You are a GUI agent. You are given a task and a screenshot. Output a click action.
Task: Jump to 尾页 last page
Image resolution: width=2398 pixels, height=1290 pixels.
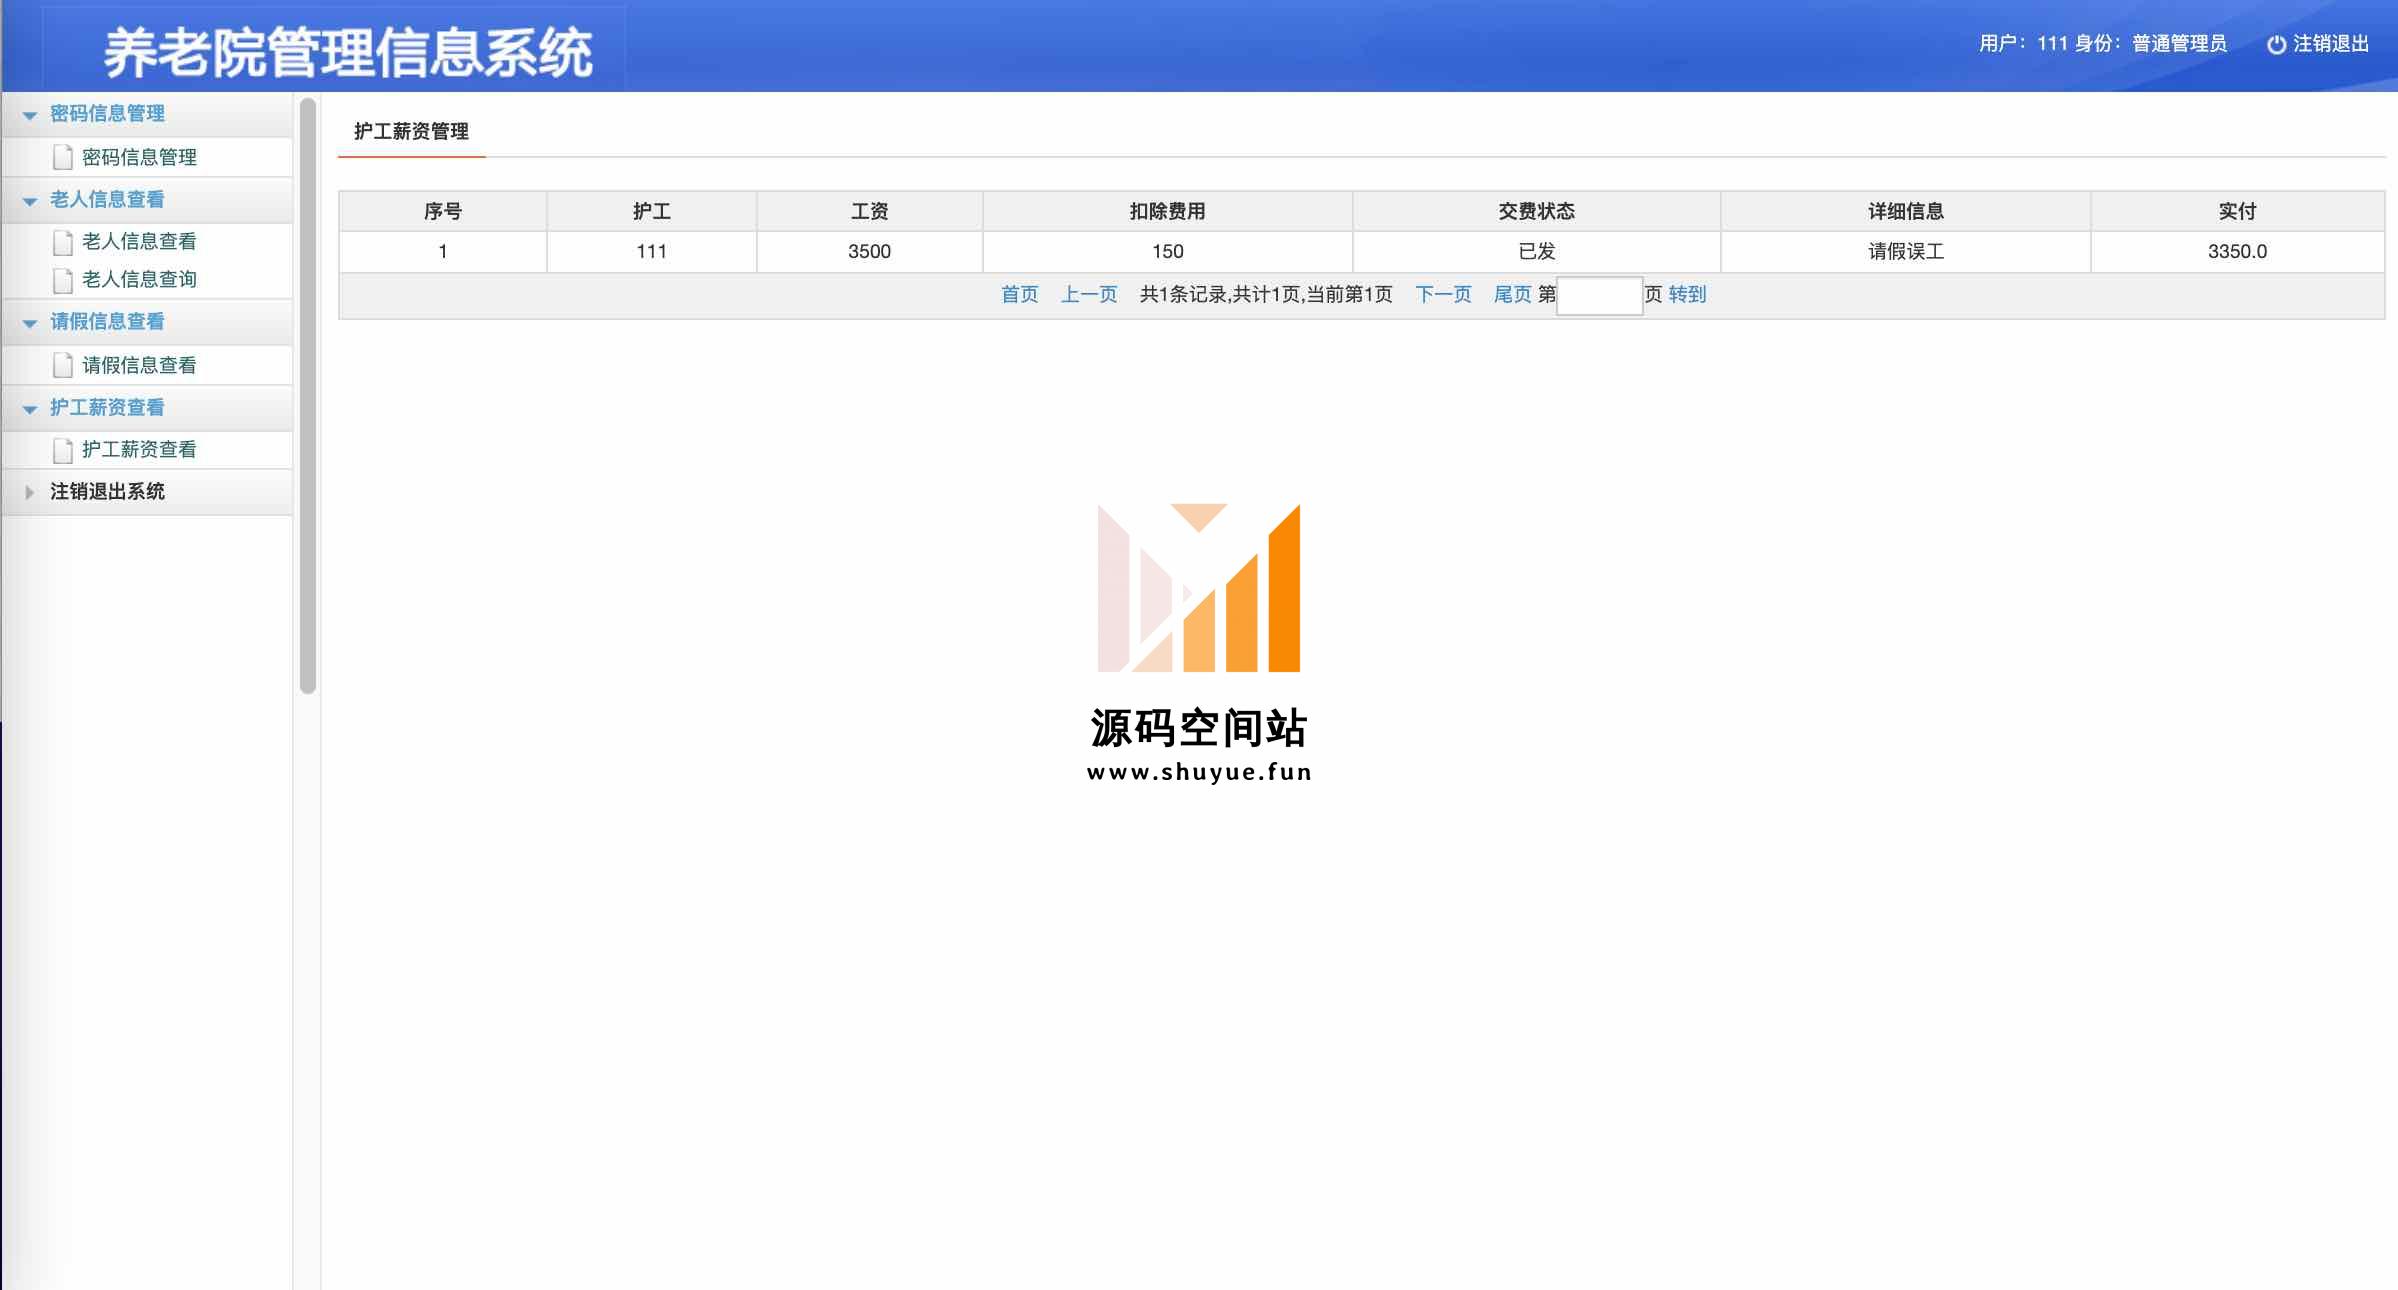coord(1513,294)
